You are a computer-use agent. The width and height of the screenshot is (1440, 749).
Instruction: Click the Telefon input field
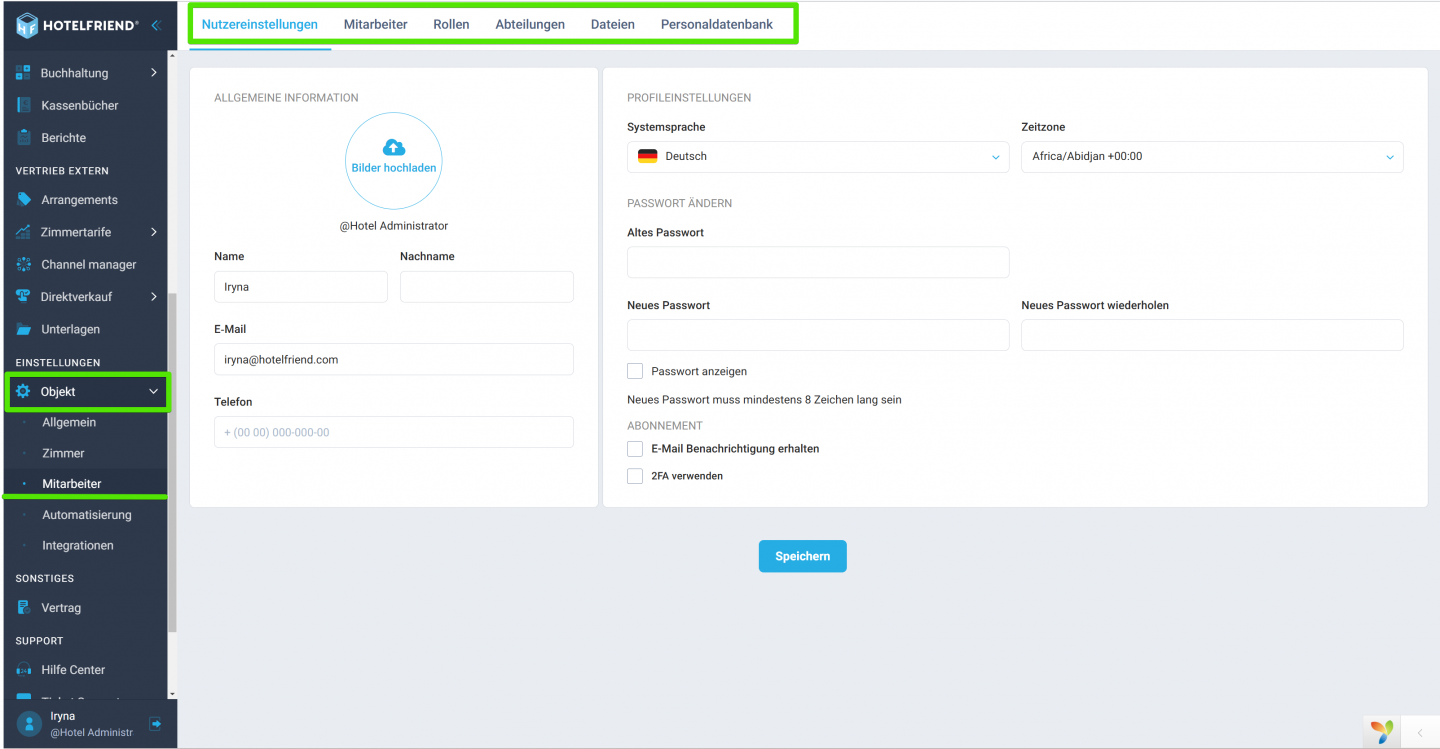pos(394,432)
